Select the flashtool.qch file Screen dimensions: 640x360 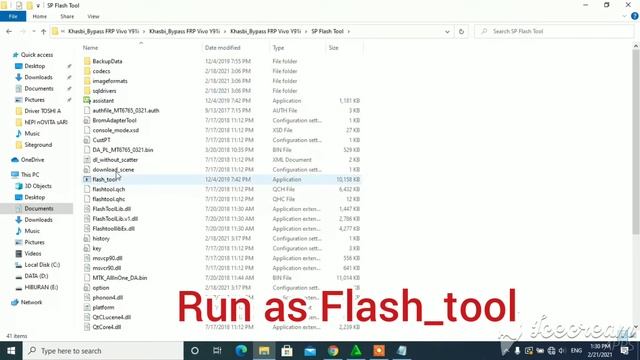click(x=109, y=189)
